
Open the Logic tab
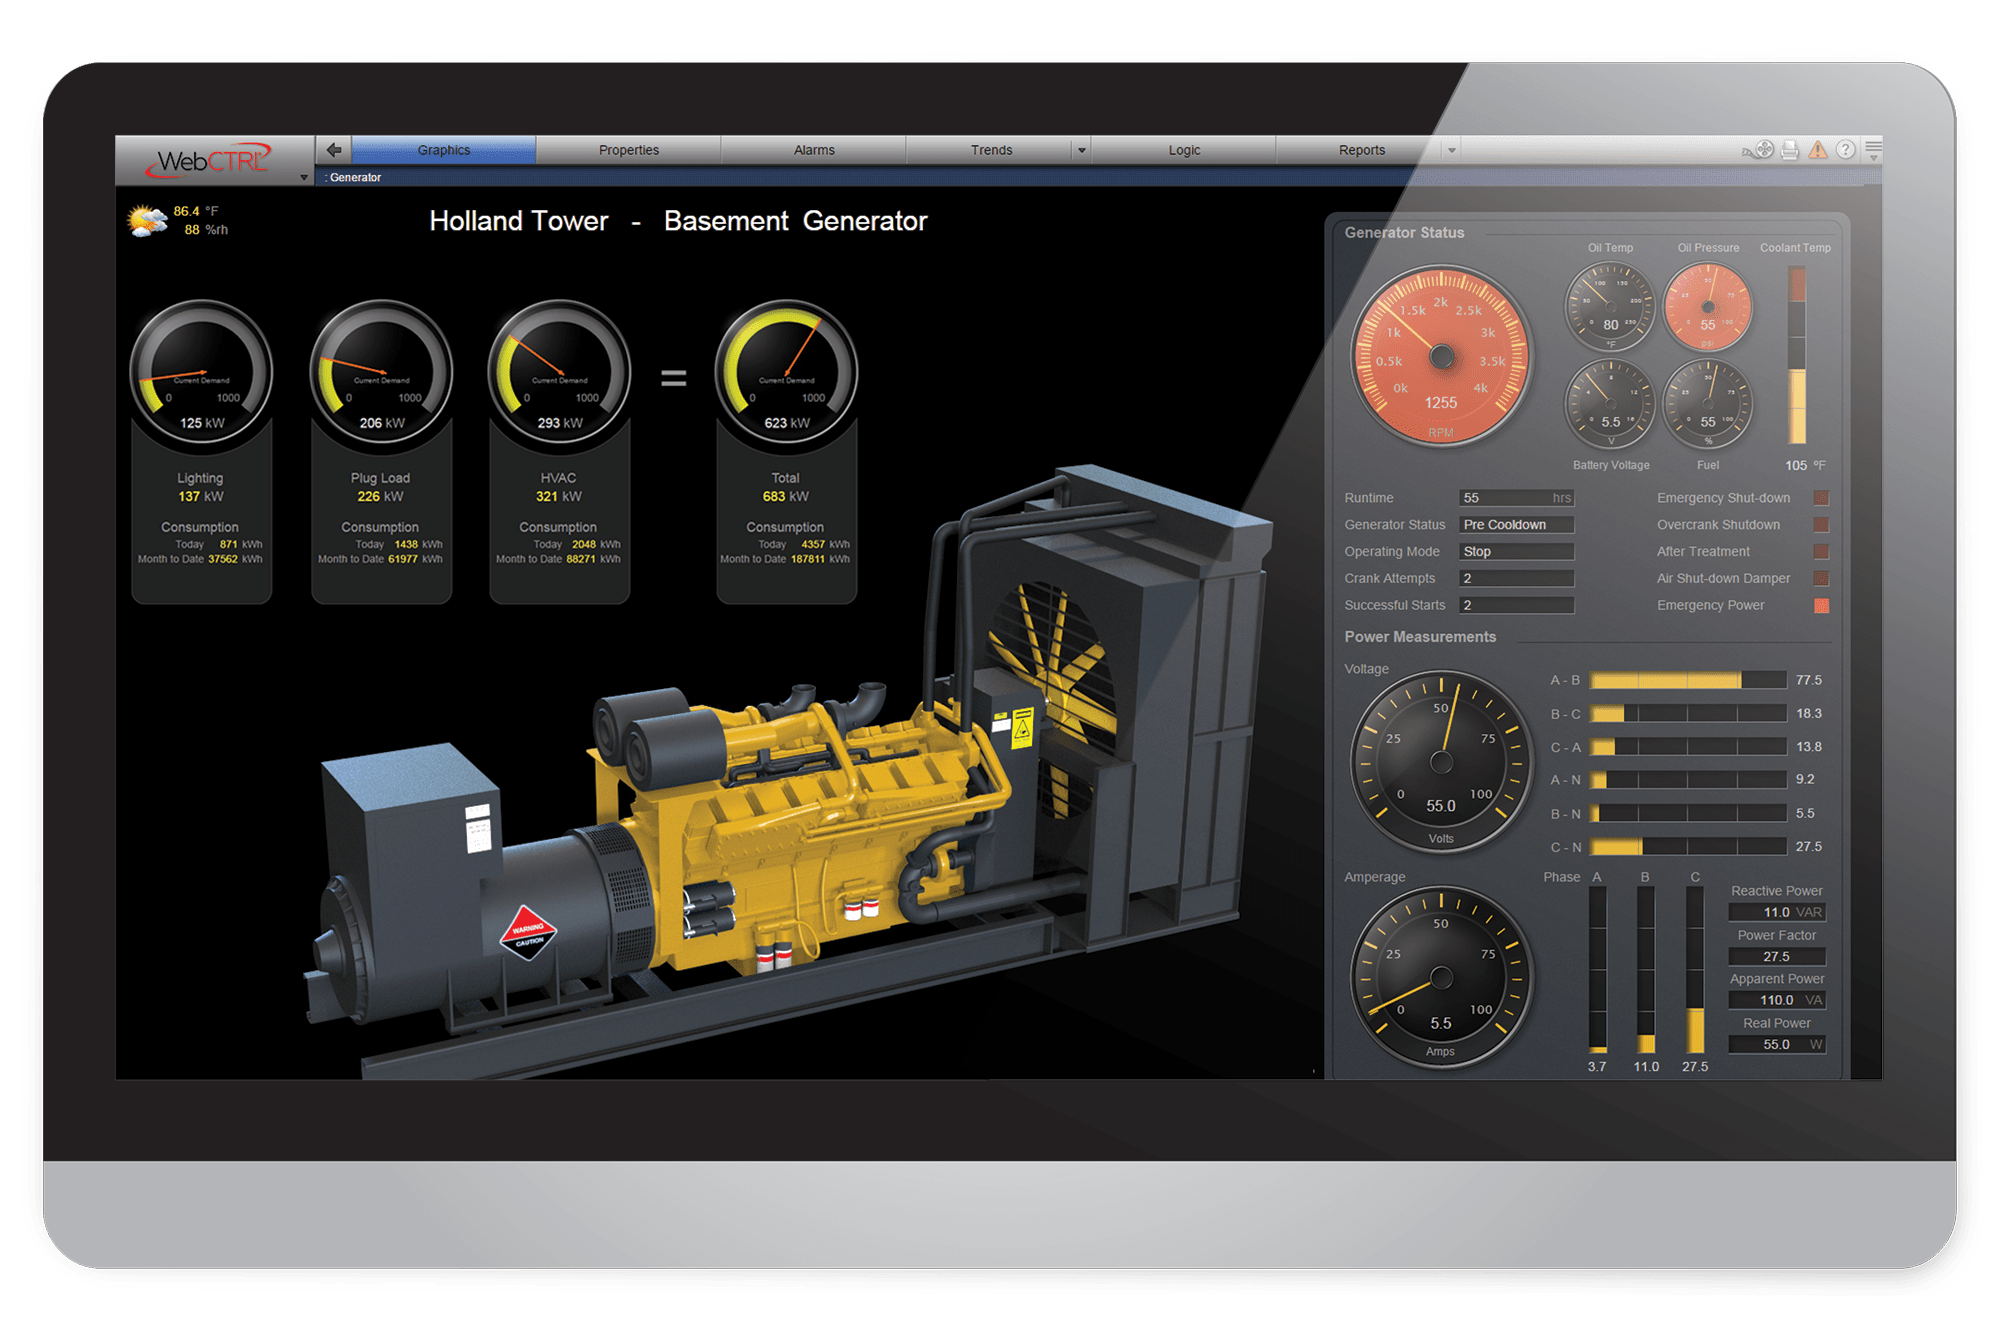(1184, 150)
